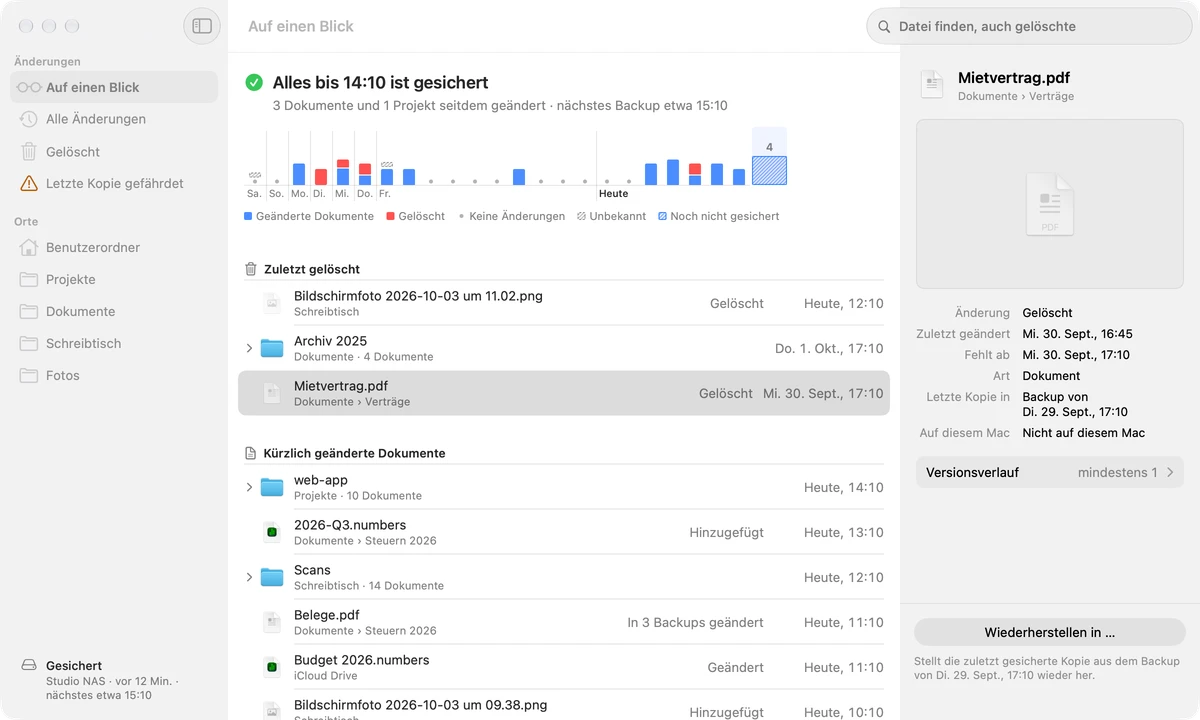Click 'Backup von Di. 29. Sept., 17:10' value
The width and height of the screenshot is (1200, 720).
[x=1075, y=404]
